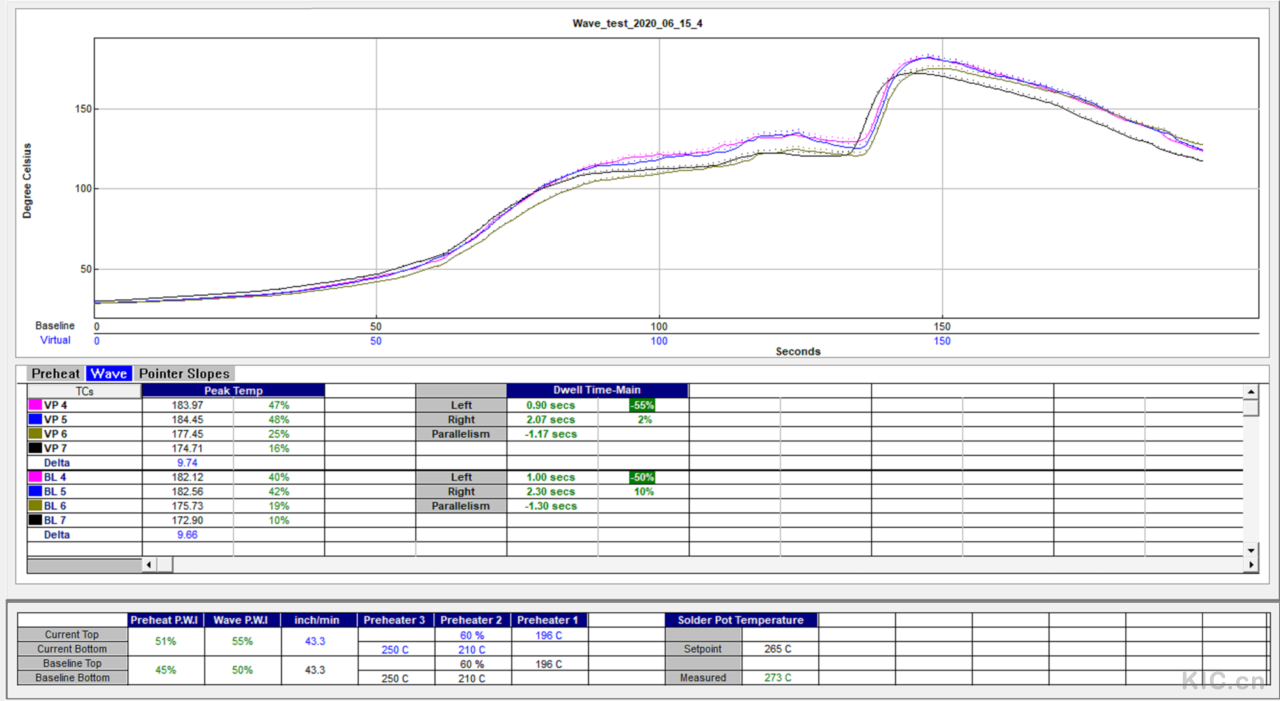
Task: Open the Pointer Slopes tab
Action: click(x=183, y=373)
